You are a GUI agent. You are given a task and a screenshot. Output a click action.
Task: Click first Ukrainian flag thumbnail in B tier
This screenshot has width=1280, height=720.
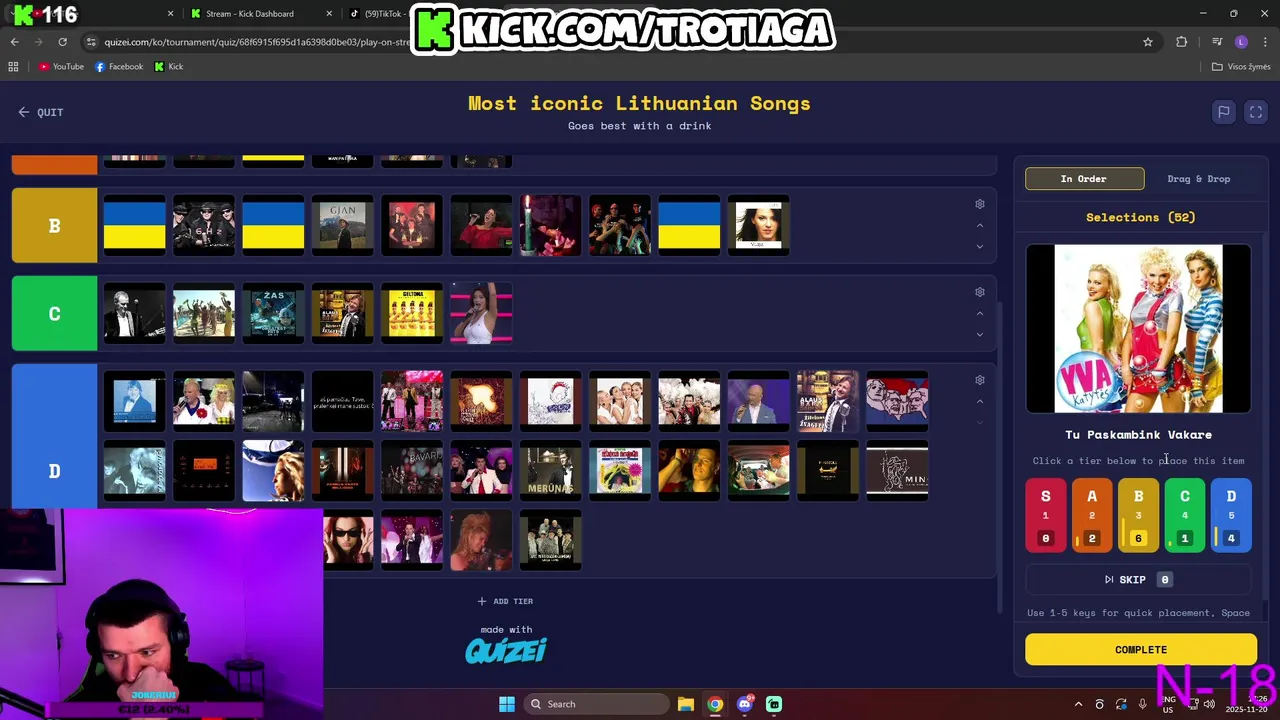(135, 226)
